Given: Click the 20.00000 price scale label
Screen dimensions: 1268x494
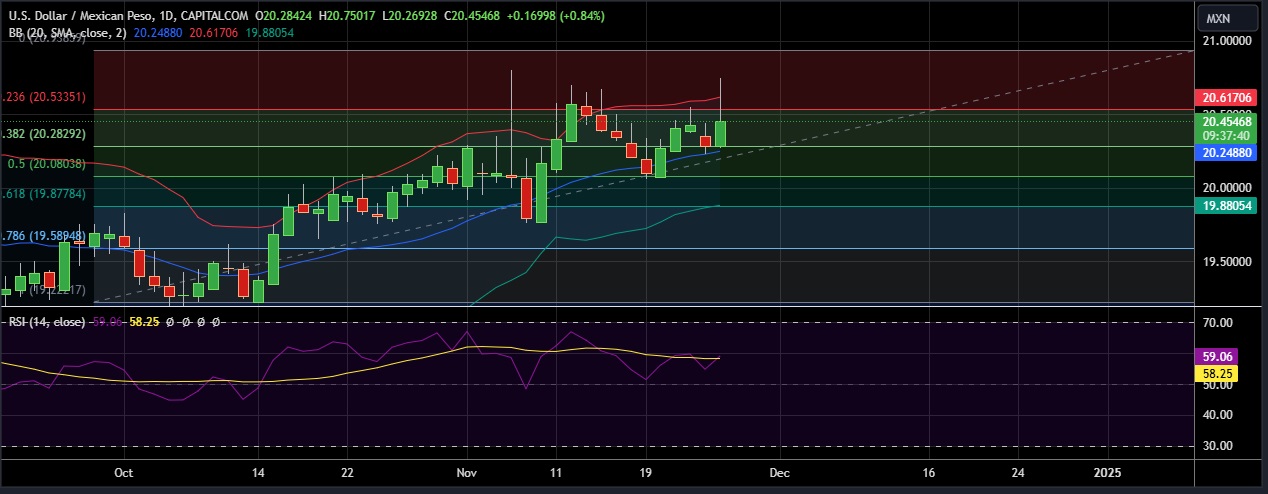Looking at the screenshot, I should point(1228,187).
